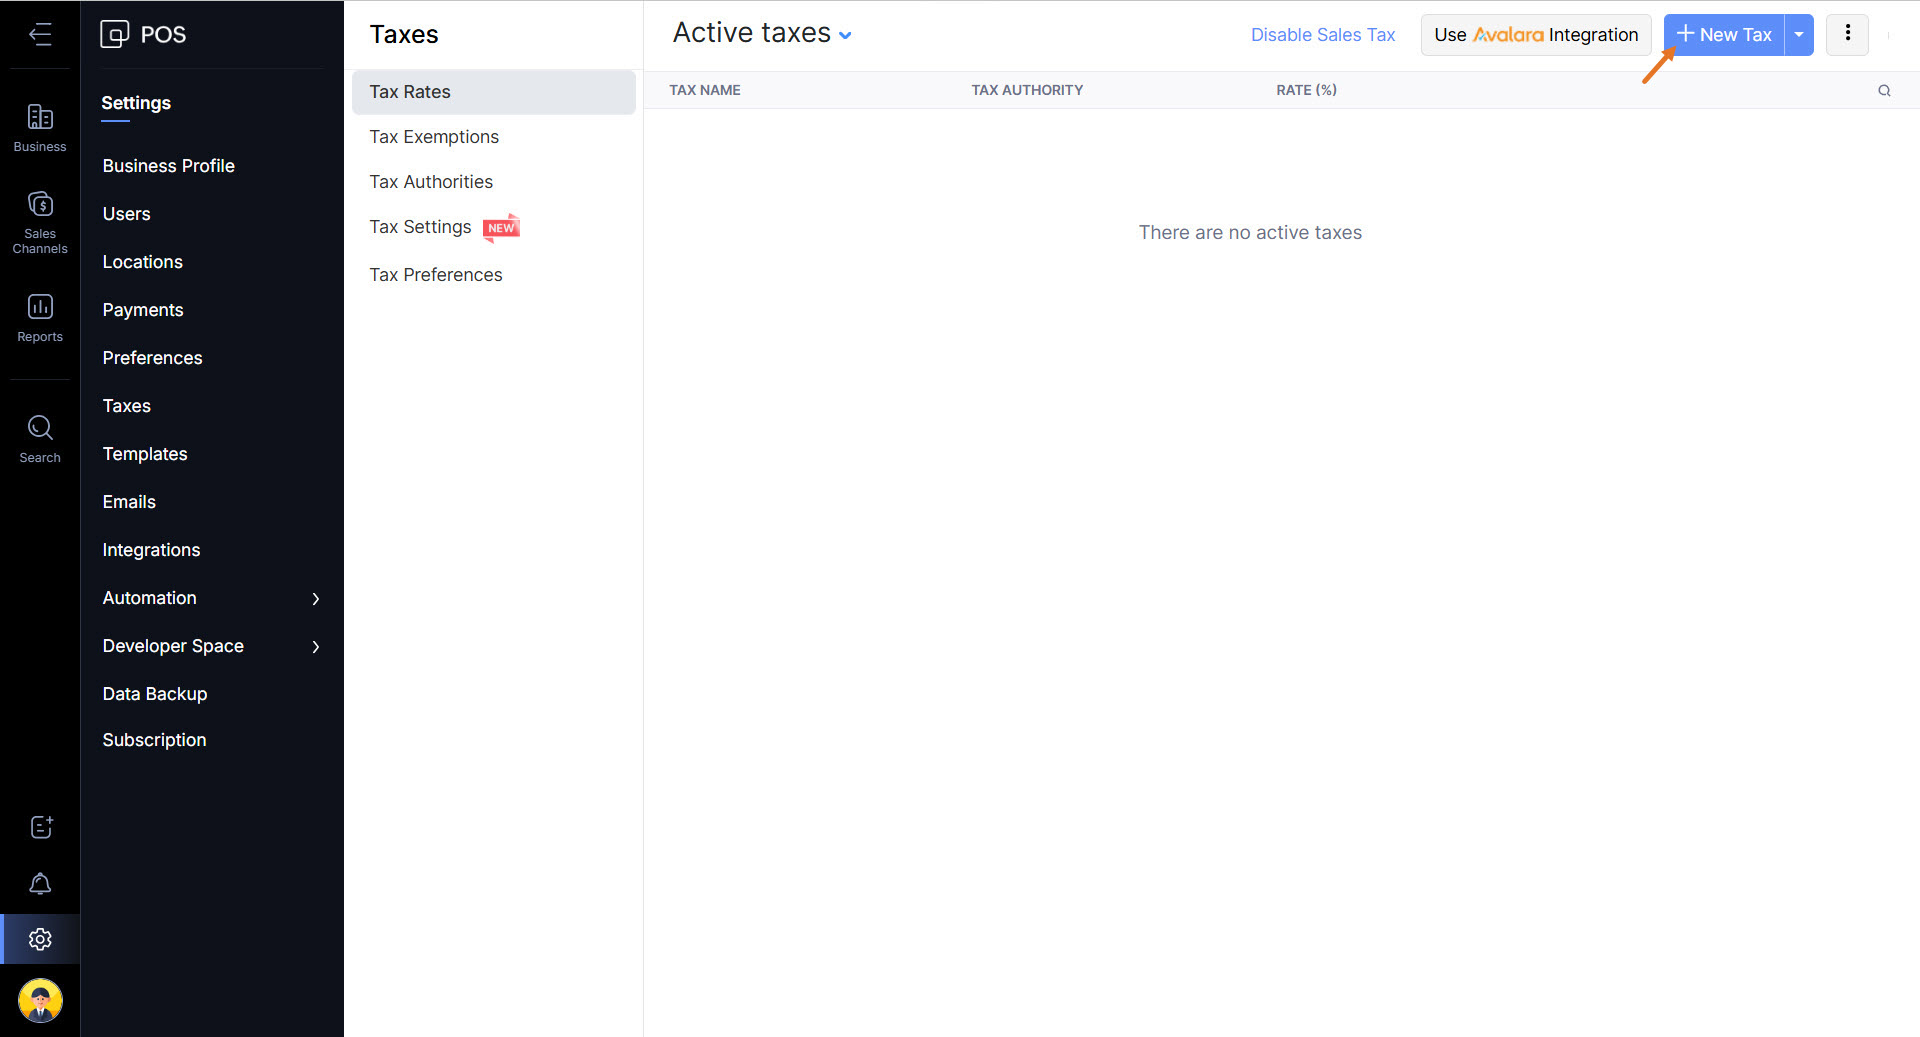Click the Disable Sales Tax link

click(x=1322, y=35)
